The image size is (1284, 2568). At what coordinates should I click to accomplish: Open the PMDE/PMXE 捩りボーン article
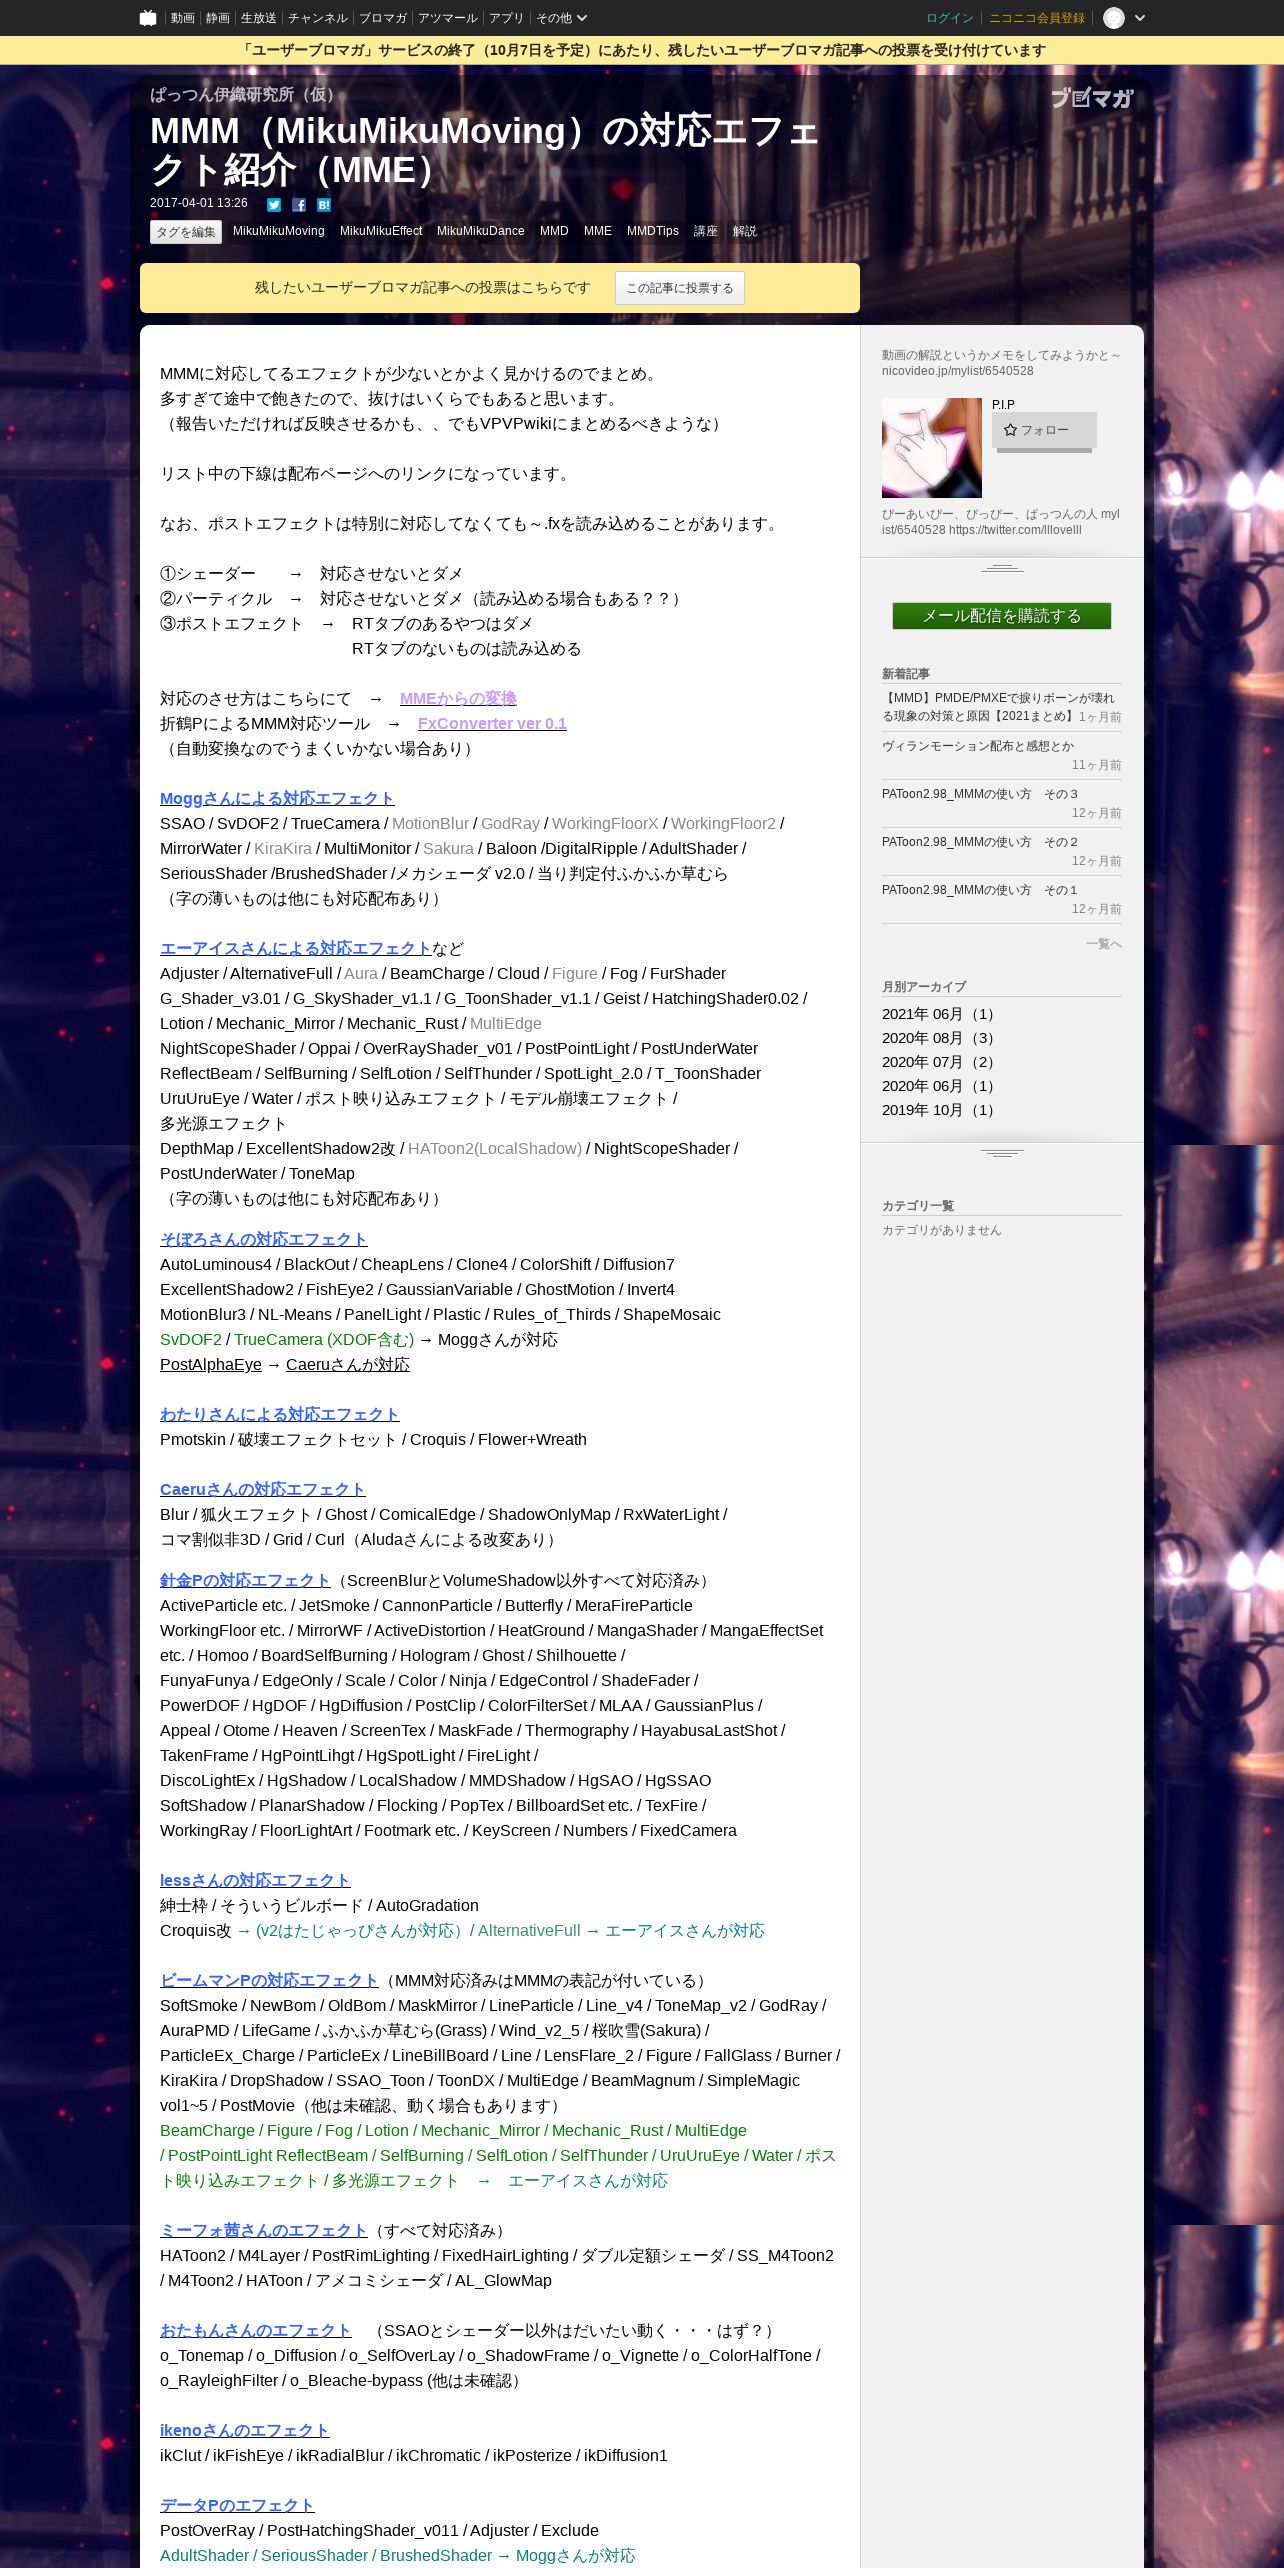998,707
